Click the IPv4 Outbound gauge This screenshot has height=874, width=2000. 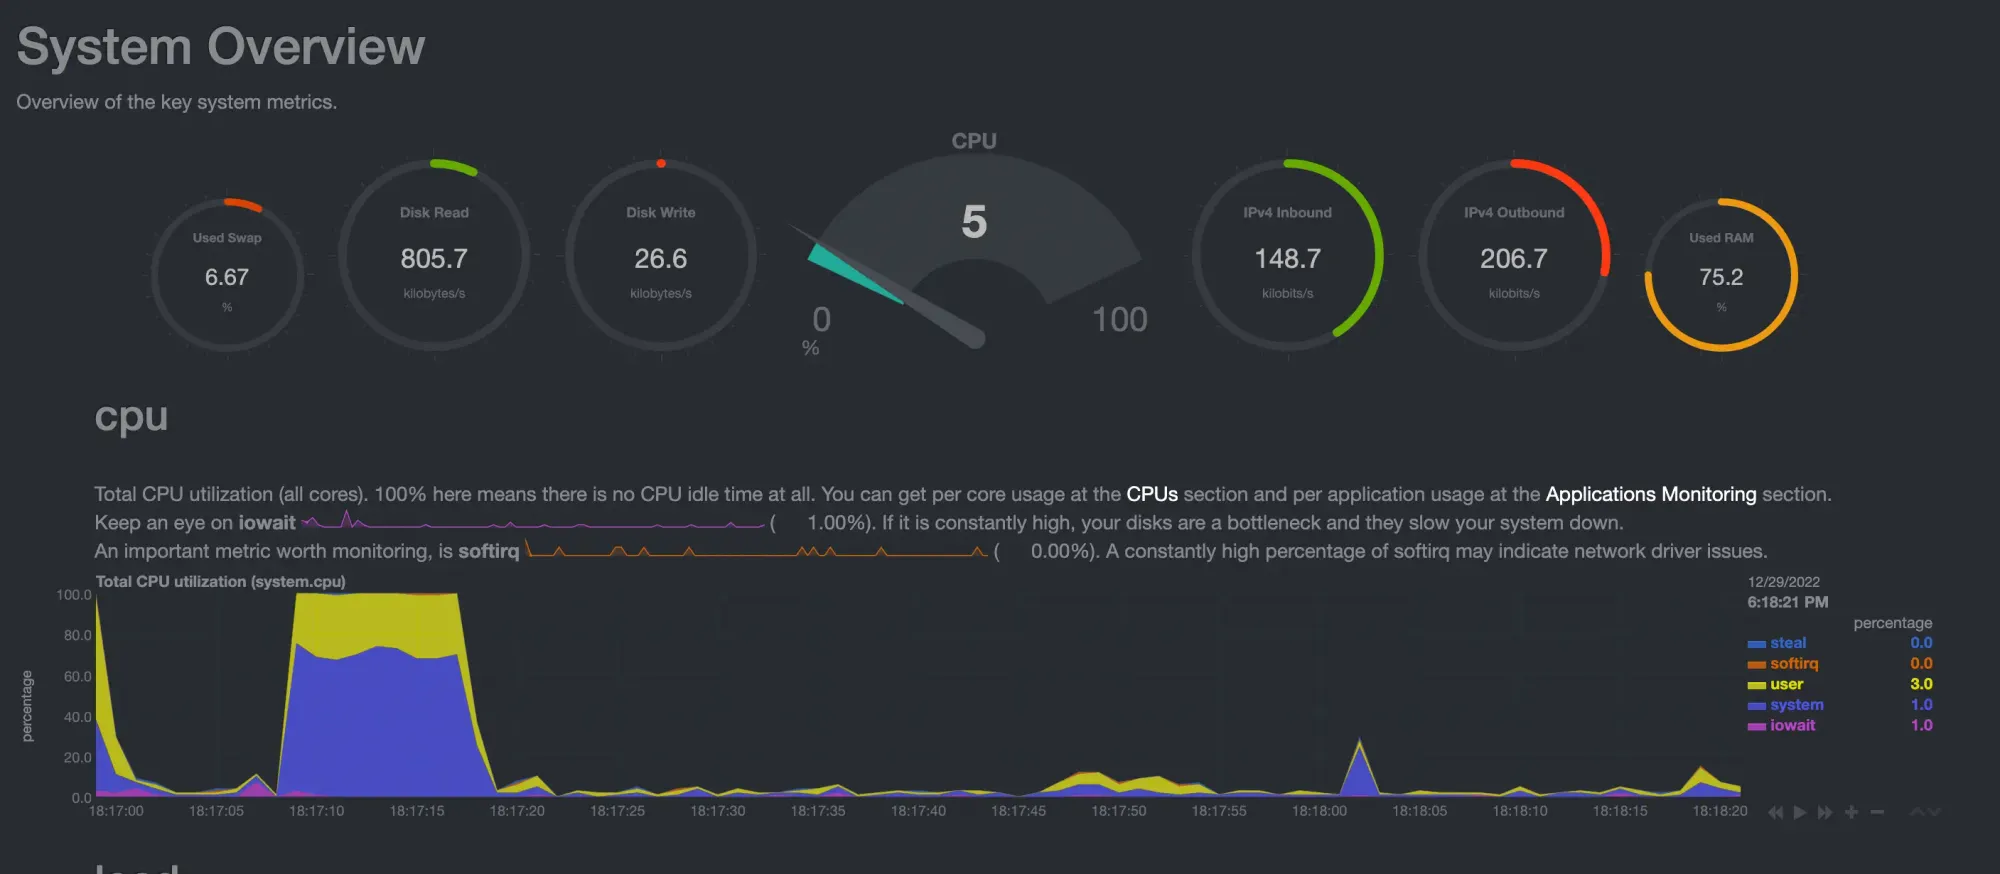pyautogui.click(x=1514, y=256)
